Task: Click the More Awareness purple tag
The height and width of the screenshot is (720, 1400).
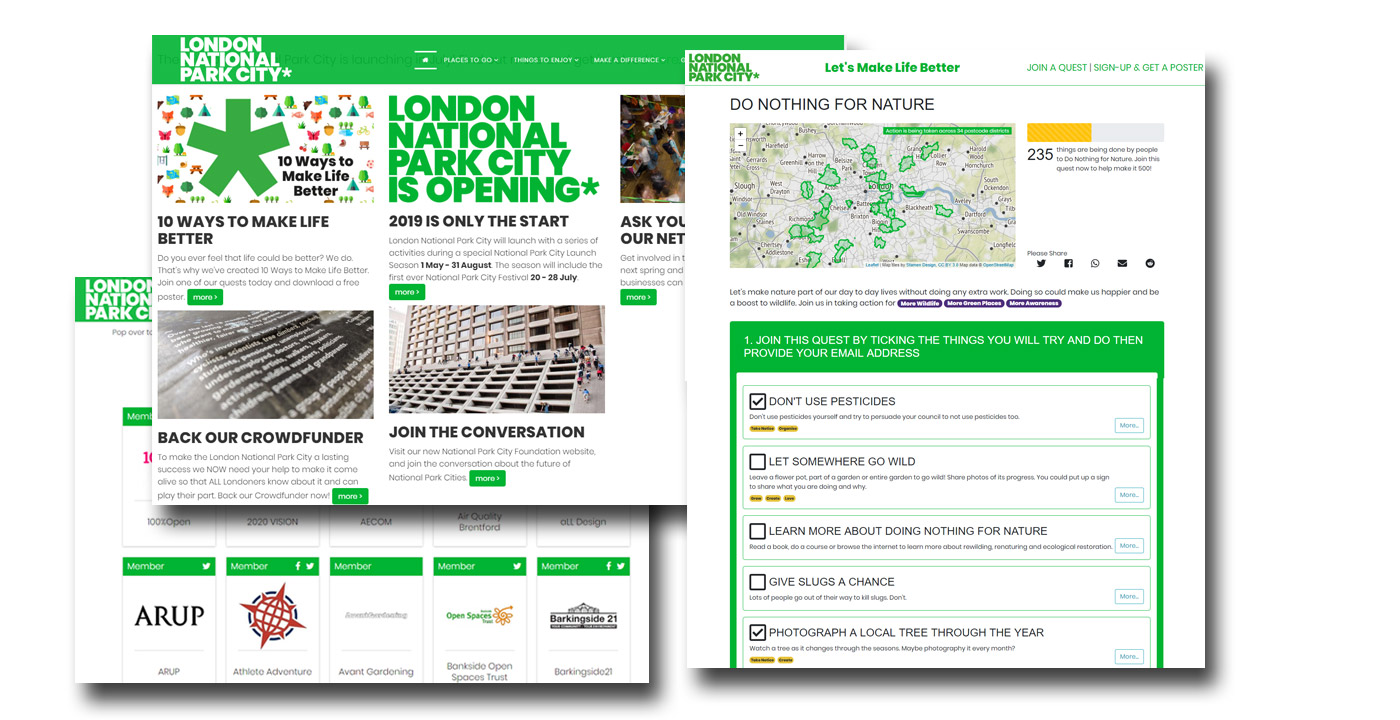Action: click(x=1034, y=303)
